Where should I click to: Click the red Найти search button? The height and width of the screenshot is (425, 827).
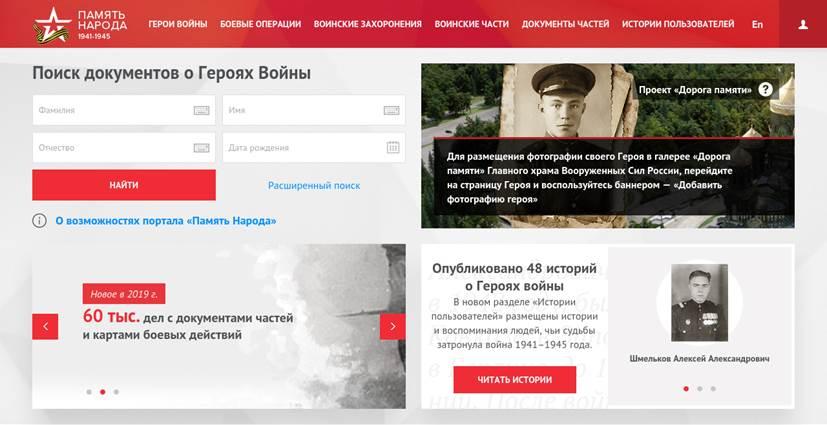[124, 185]
